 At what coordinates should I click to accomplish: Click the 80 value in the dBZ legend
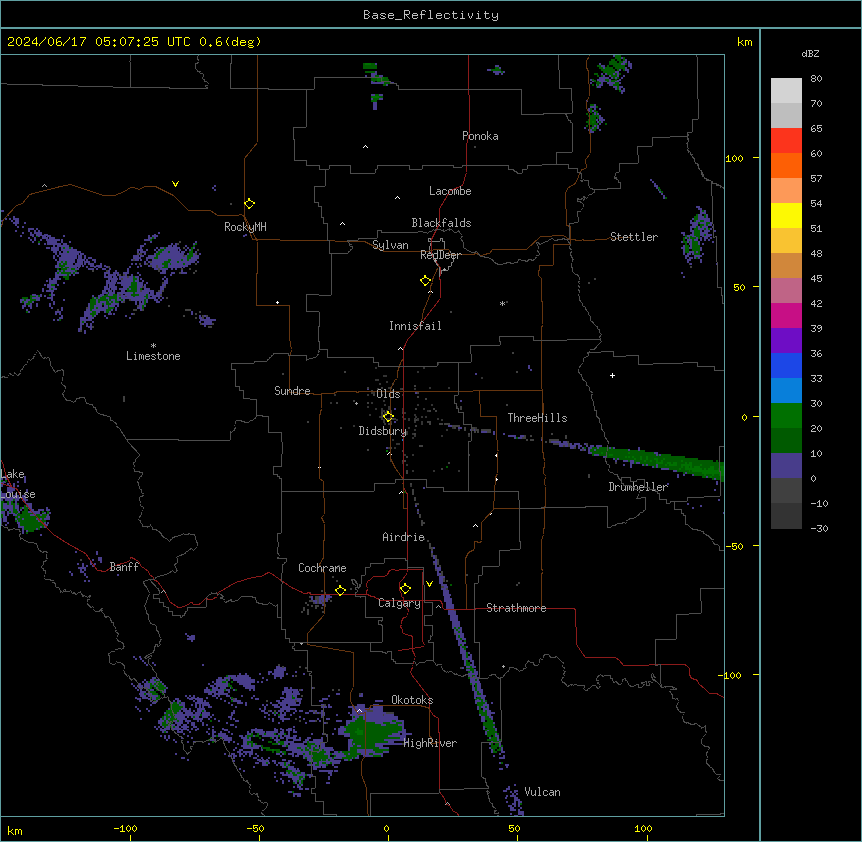click(x=816, y=79)
